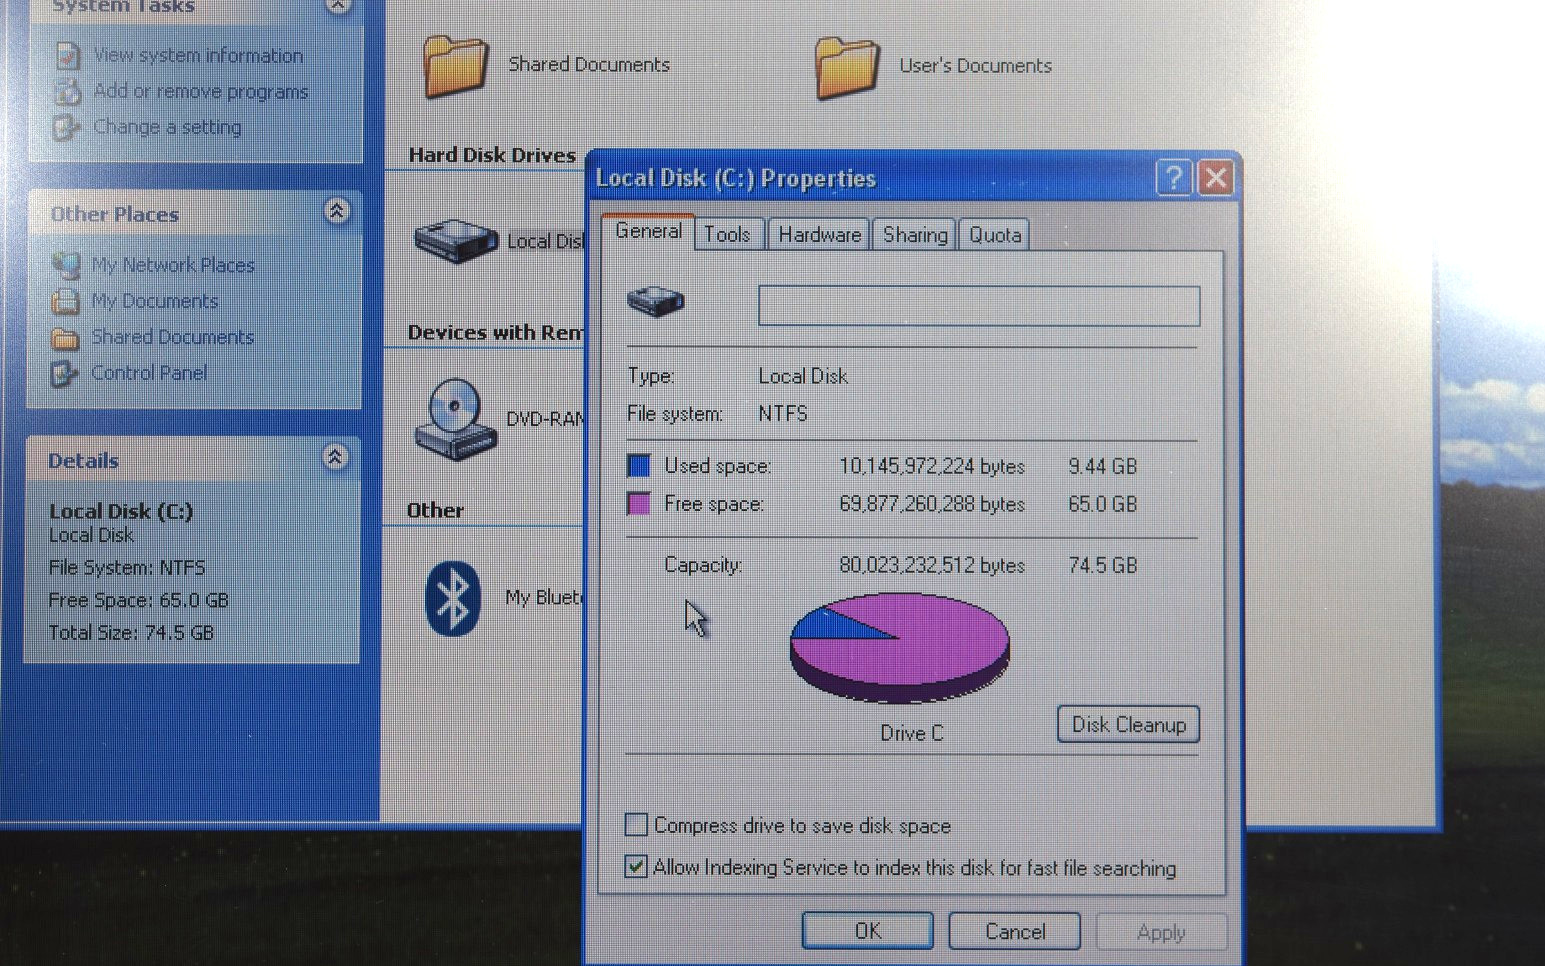The image size is (1545, 966).
Task: Collapse the System Tasks panel
Action: (338, 4)
